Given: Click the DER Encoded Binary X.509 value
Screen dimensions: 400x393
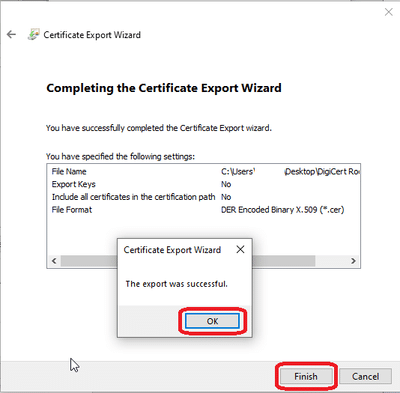Looking at the screenshot, I should point(282,210).
